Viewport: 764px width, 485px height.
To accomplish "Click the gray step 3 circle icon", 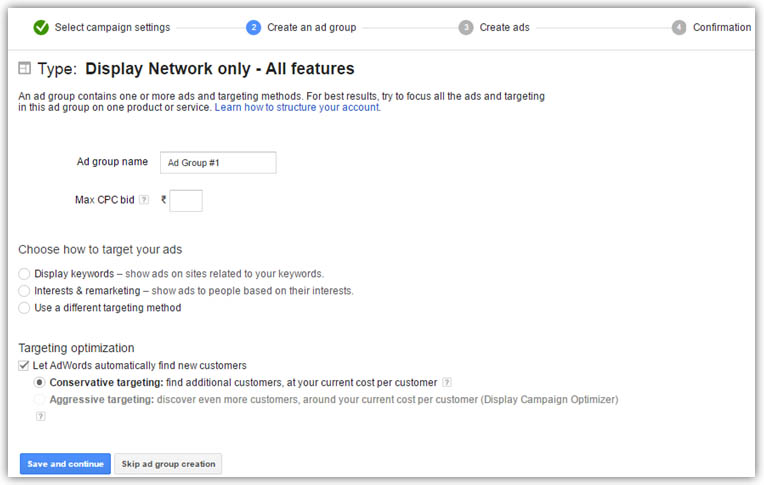I will pyautogui.click(x=466, y=28).
